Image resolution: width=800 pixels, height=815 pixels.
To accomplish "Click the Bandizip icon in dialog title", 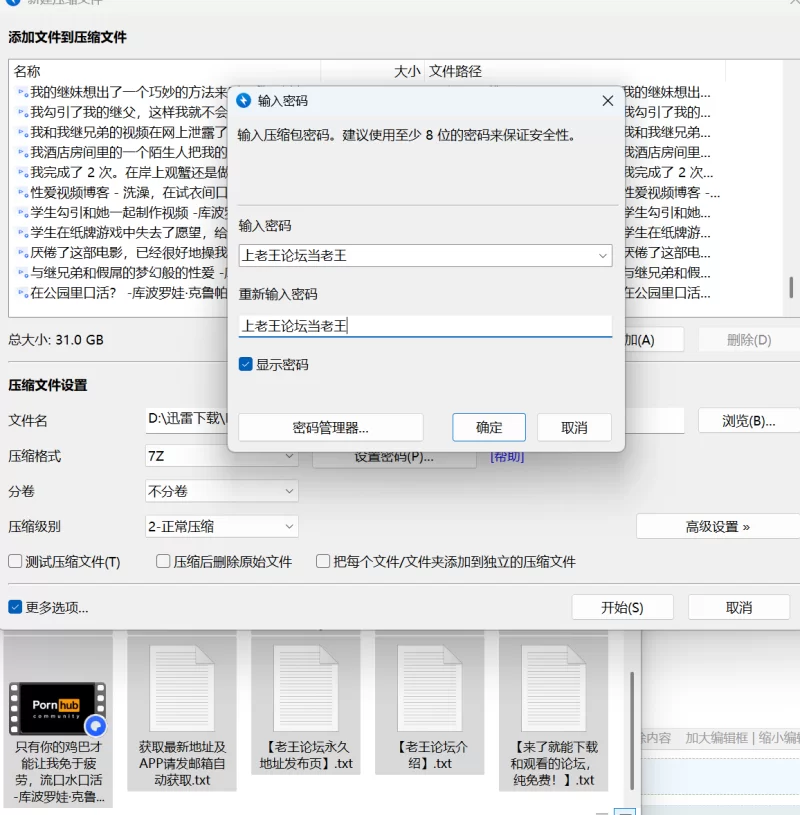I will tap(243, 101).
